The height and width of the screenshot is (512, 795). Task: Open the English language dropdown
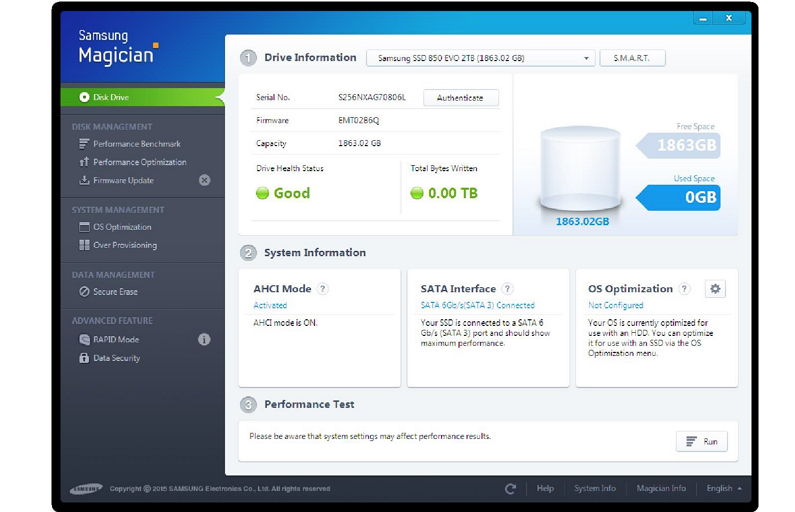click(x=724, y=489)
